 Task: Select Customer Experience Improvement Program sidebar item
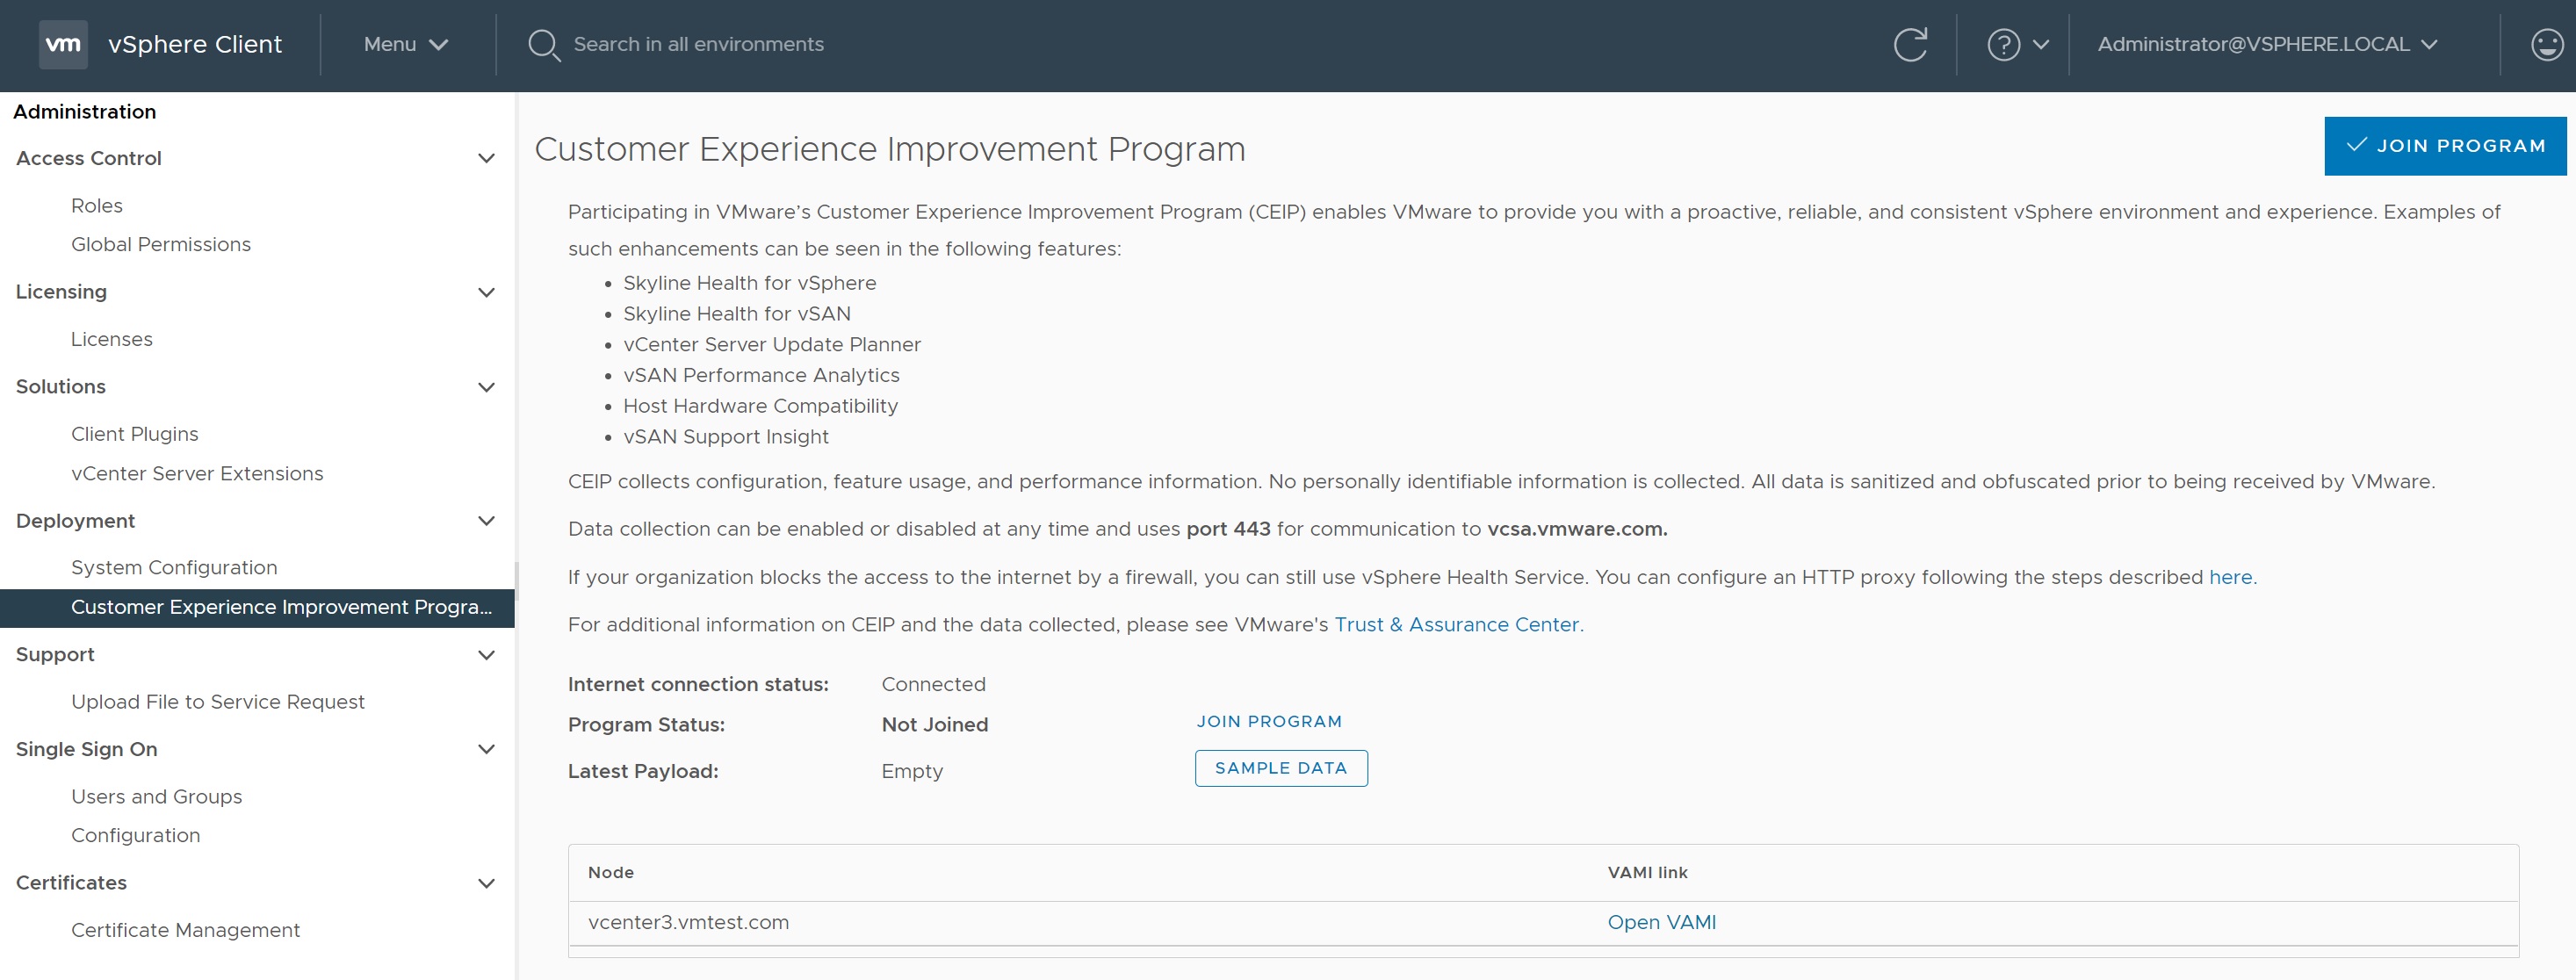pos(257,607)
